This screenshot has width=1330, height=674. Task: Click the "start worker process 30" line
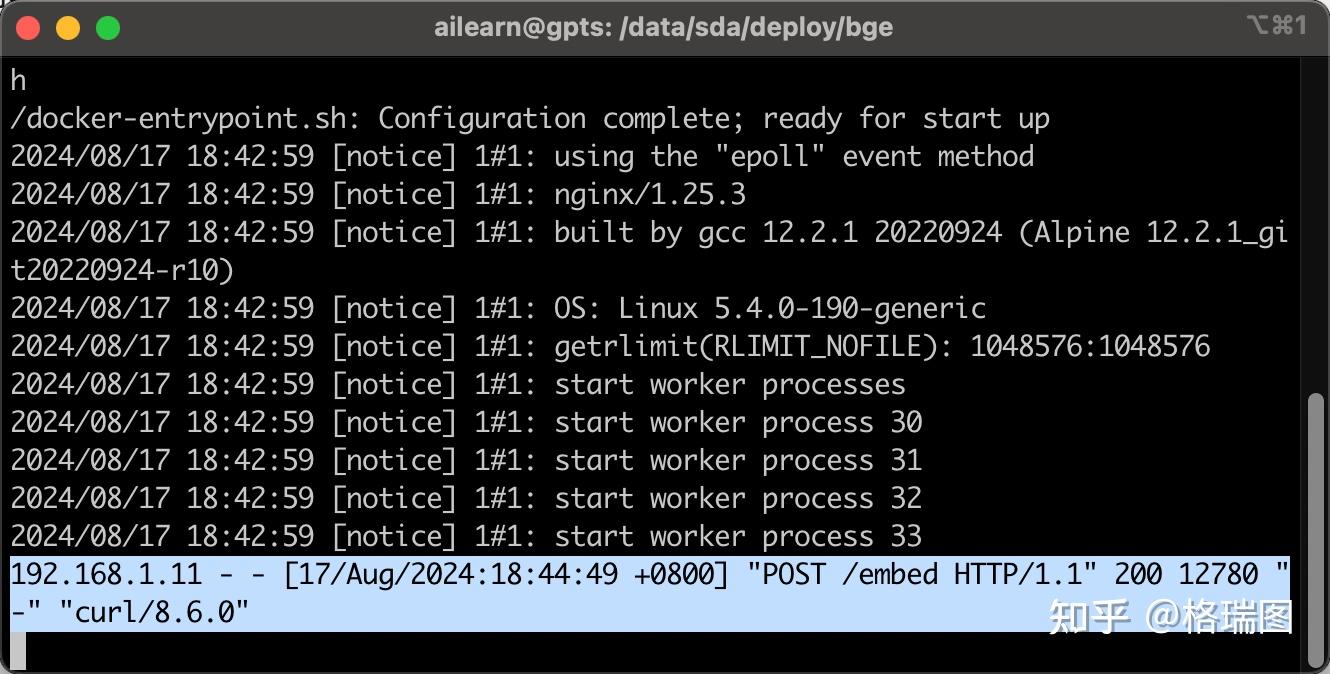click(x=738, y=422)
